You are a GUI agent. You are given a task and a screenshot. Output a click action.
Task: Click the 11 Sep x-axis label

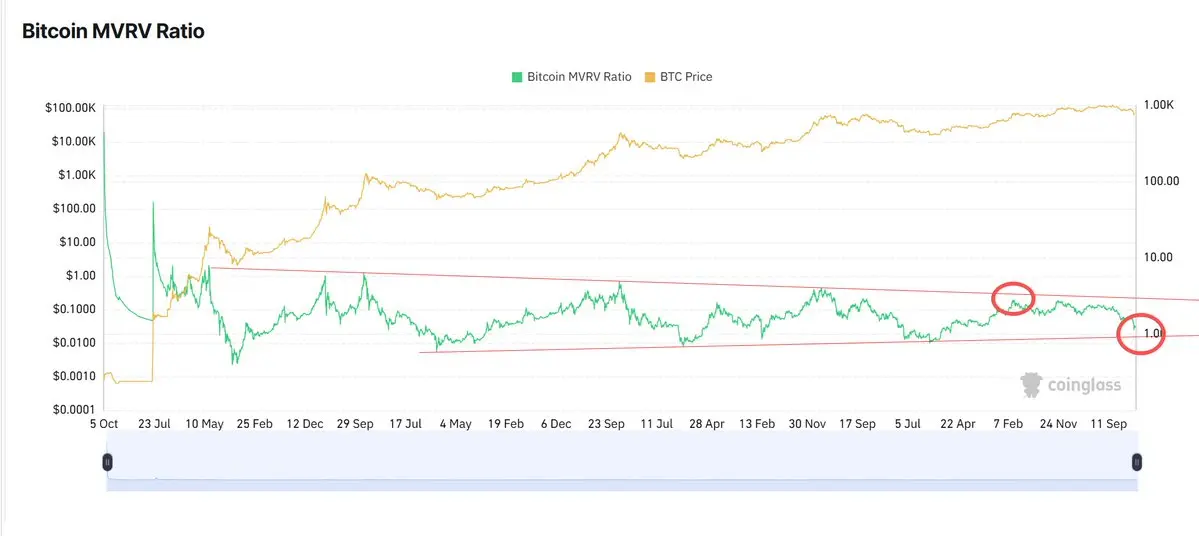point(1107,424)
